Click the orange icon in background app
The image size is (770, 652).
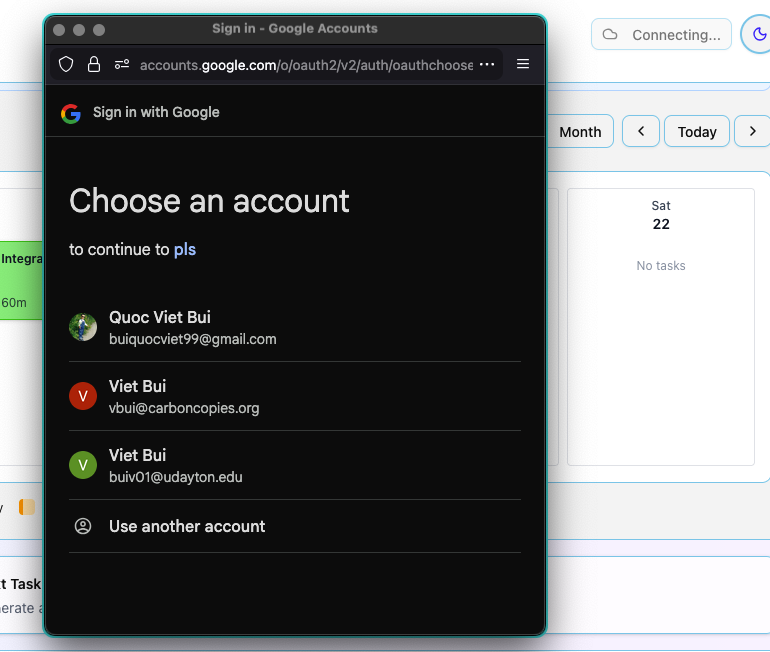(27, 507)
